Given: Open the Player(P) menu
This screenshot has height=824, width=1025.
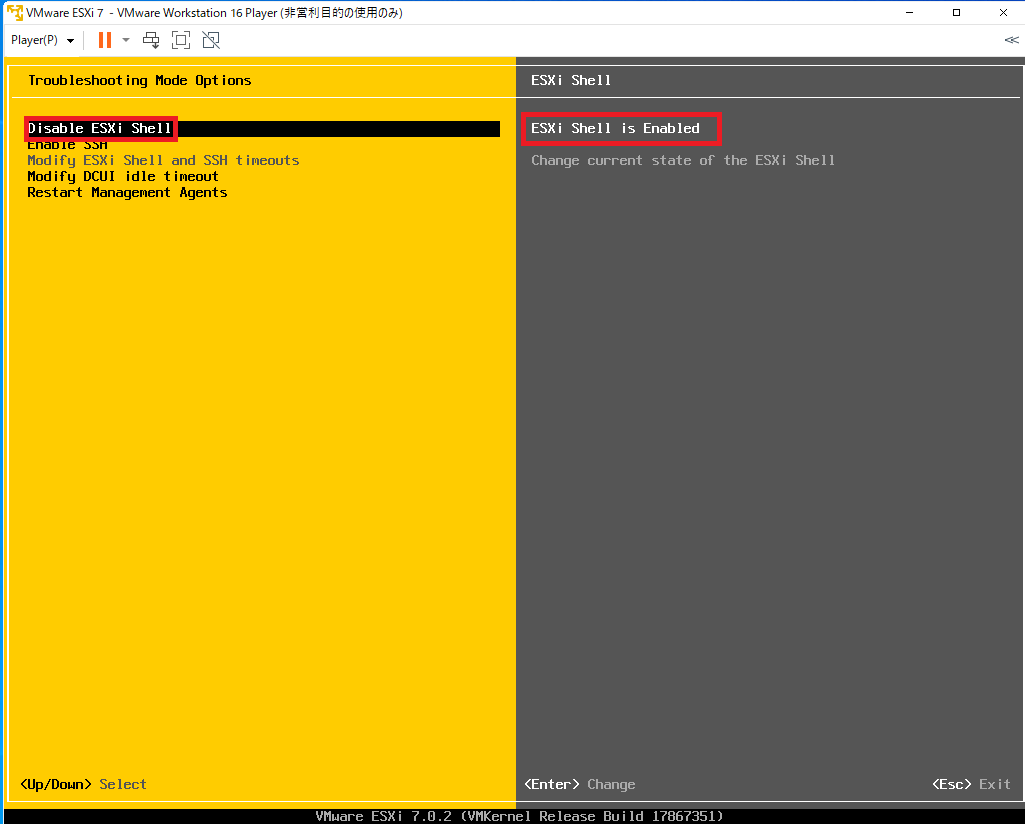Looking at the screenshot, I should point(34,40).
